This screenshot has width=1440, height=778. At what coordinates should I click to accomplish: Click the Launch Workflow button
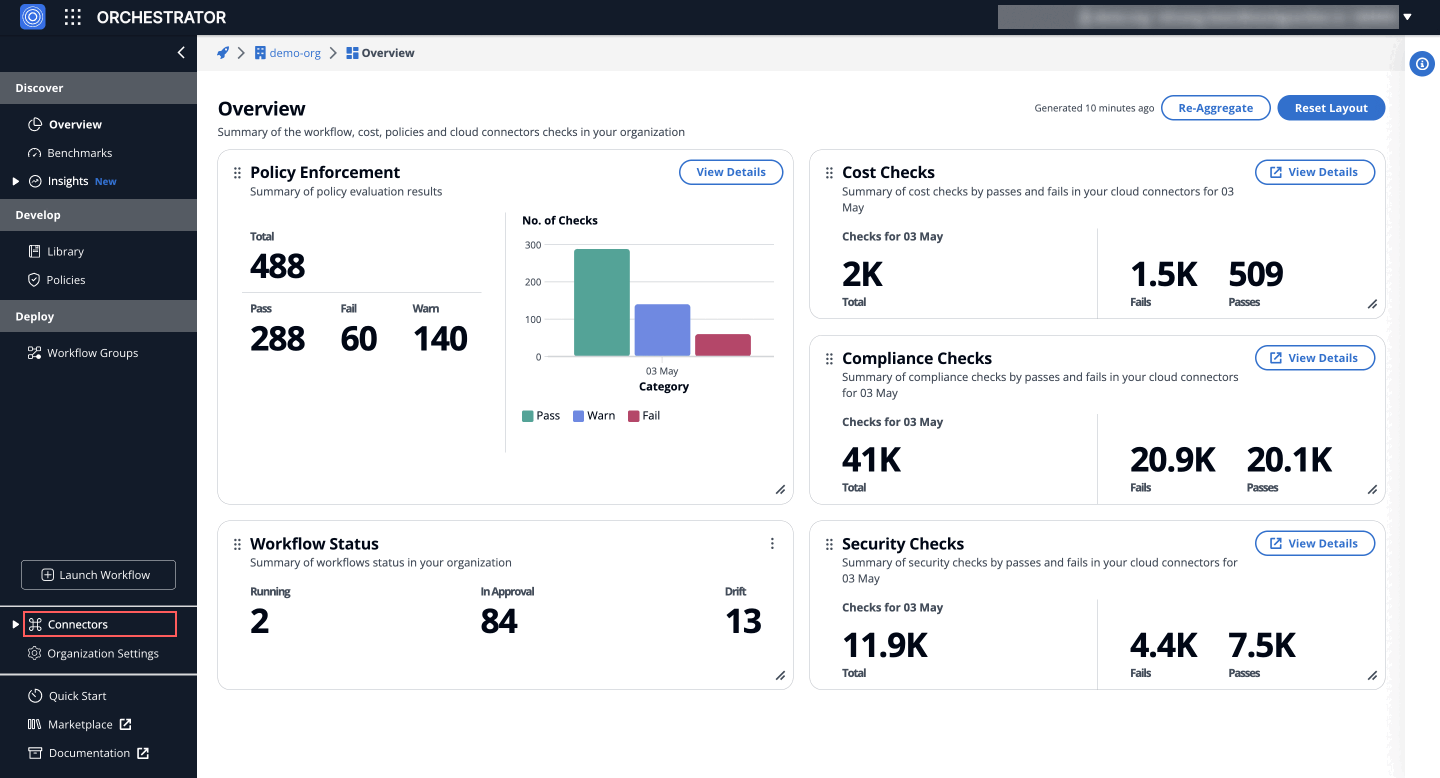point(98,575)
